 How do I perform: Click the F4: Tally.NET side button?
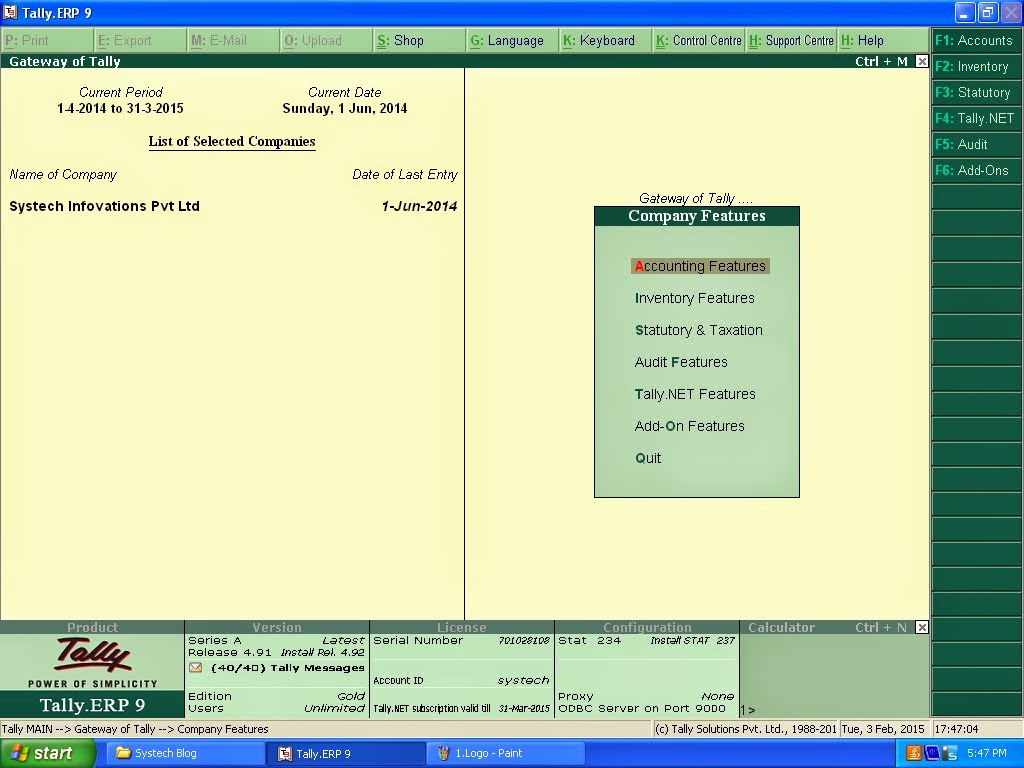(x=976, y=118)
